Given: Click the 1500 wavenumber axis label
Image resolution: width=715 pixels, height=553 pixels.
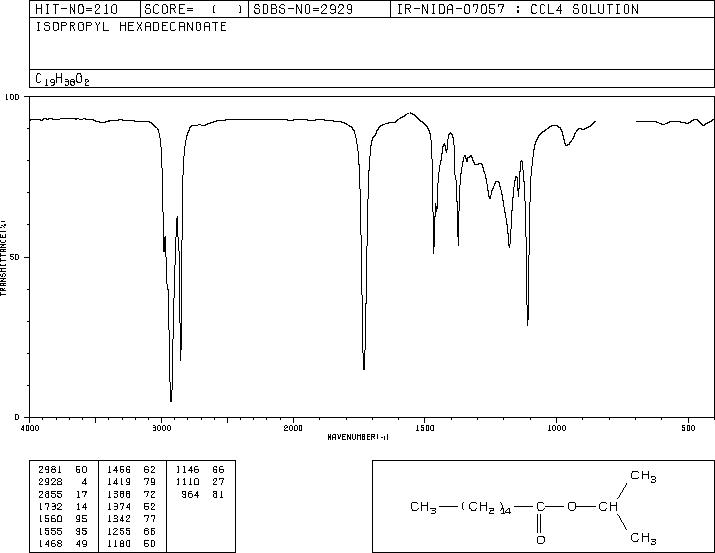Looking at the screenshot, I should pyautogui.click(x=425, y=428).
